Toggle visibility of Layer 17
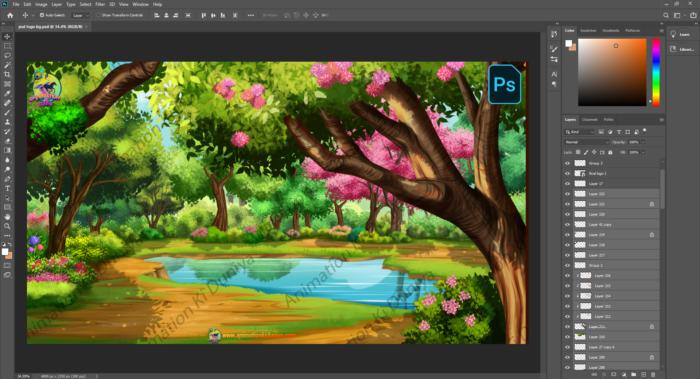This screenshot has width=700, height=379. coord(567,184)
